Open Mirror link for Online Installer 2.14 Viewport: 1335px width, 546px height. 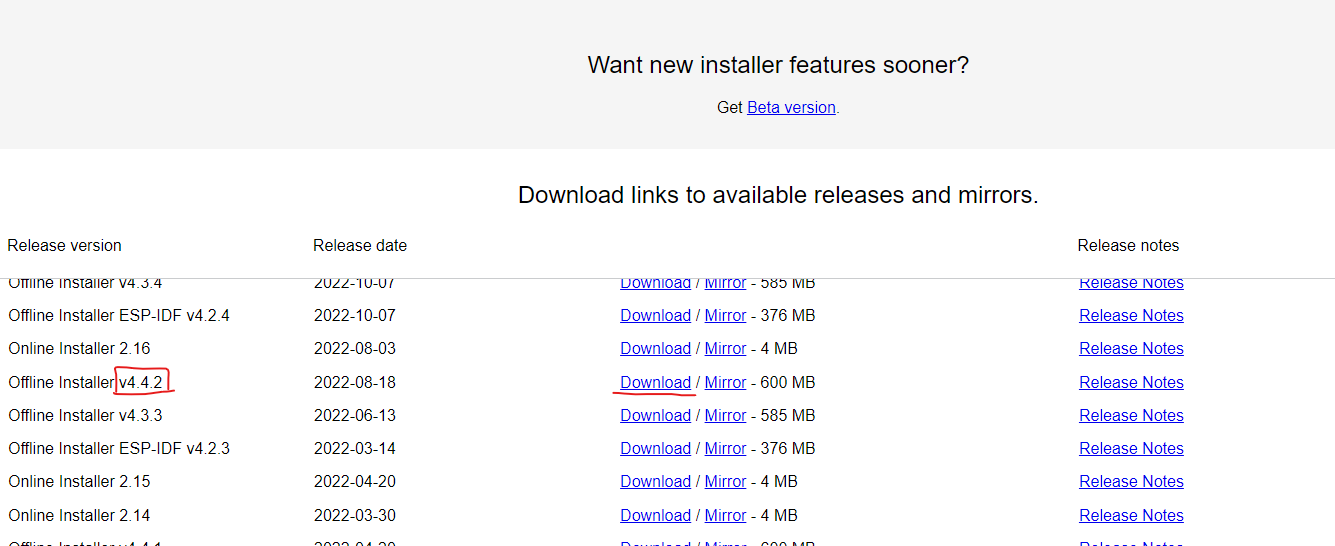pyautogui.click(x=725, y=515)
